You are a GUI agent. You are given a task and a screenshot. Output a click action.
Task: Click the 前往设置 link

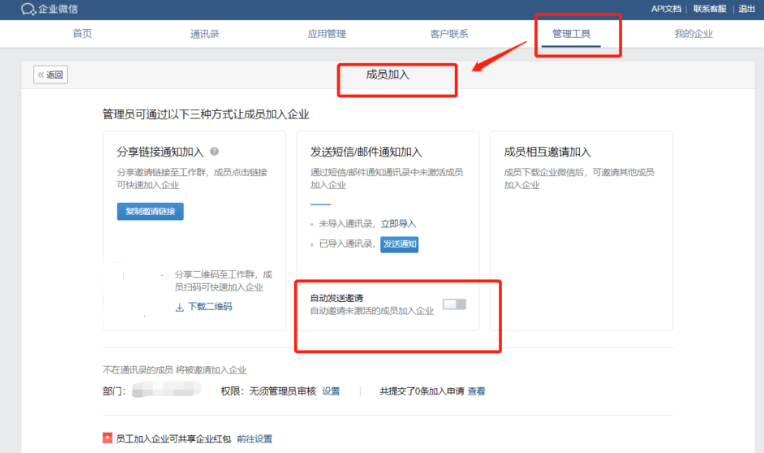coord(254,438)
